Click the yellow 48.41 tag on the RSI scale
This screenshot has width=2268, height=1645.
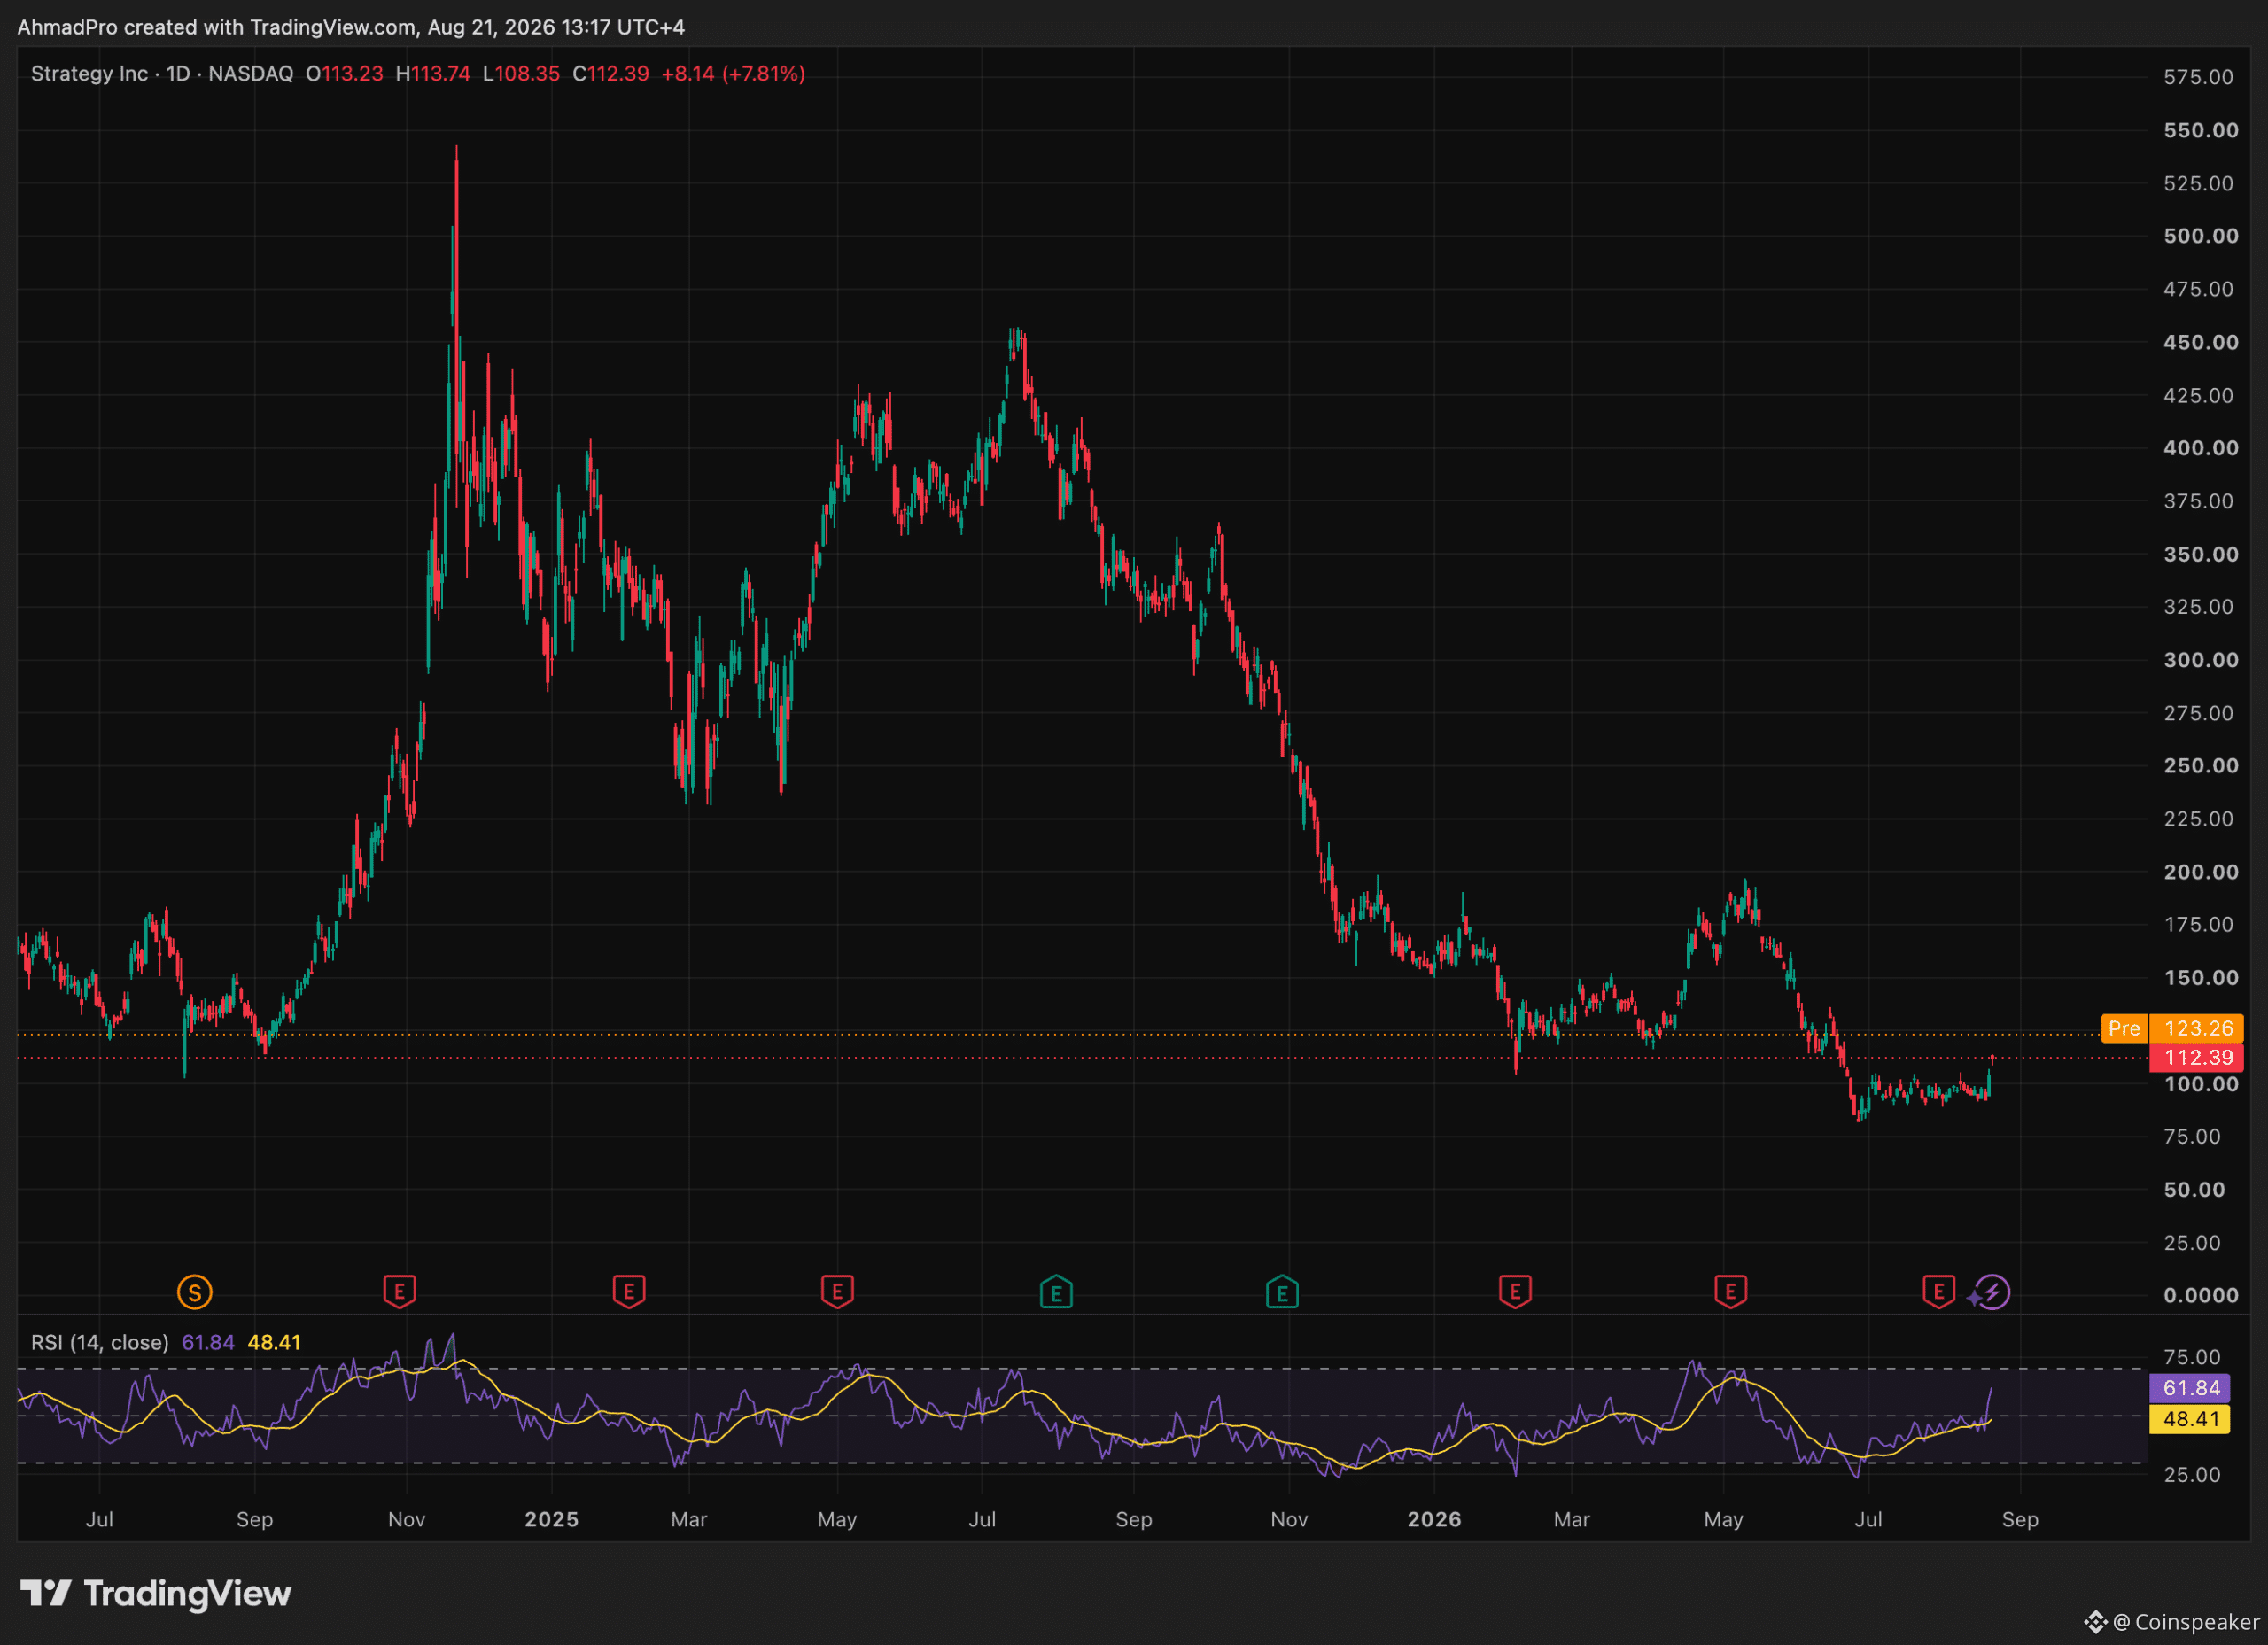click(x=2190, y=1419)
